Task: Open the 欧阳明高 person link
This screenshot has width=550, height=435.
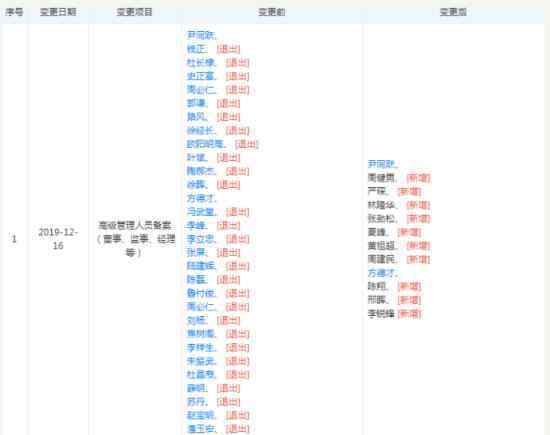Action: coord(205,144)
